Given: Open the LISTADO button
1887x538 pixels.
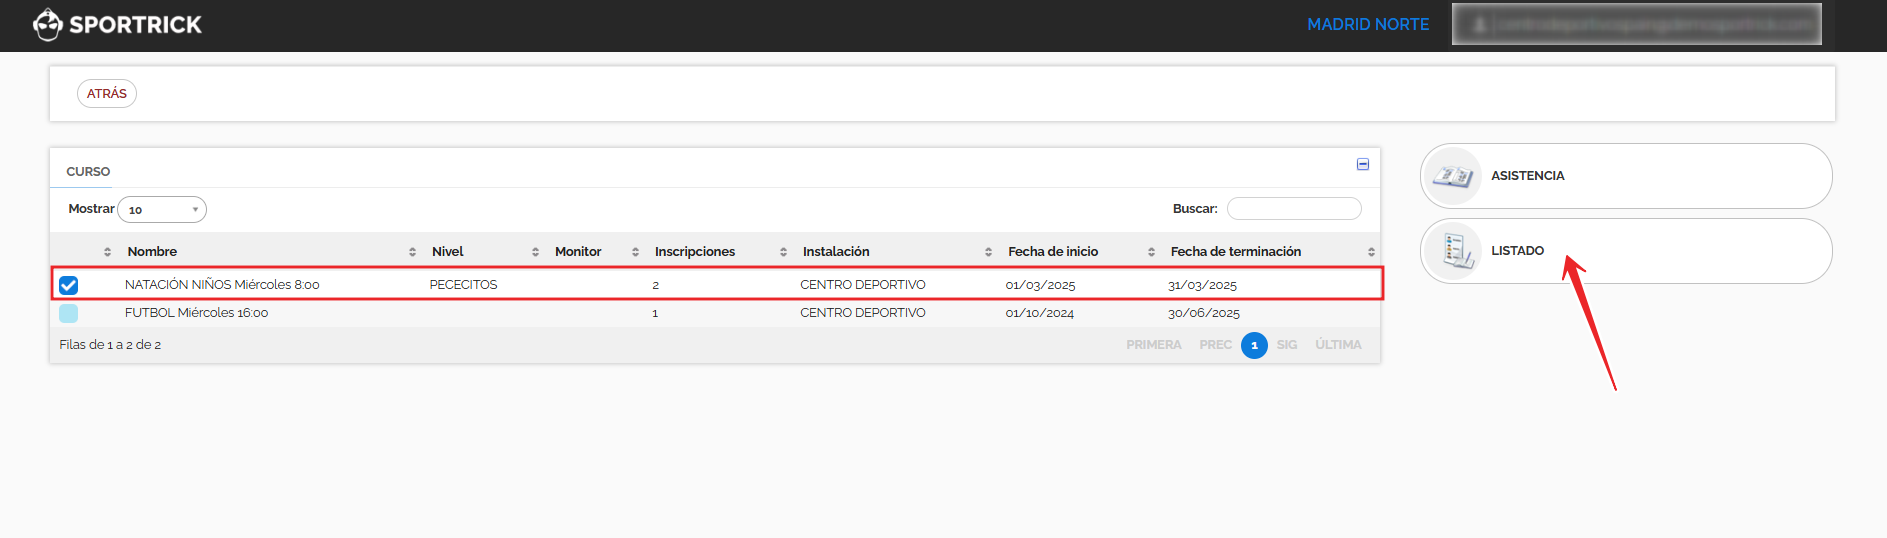Looking at the screenshot, I should point(1626,251).
